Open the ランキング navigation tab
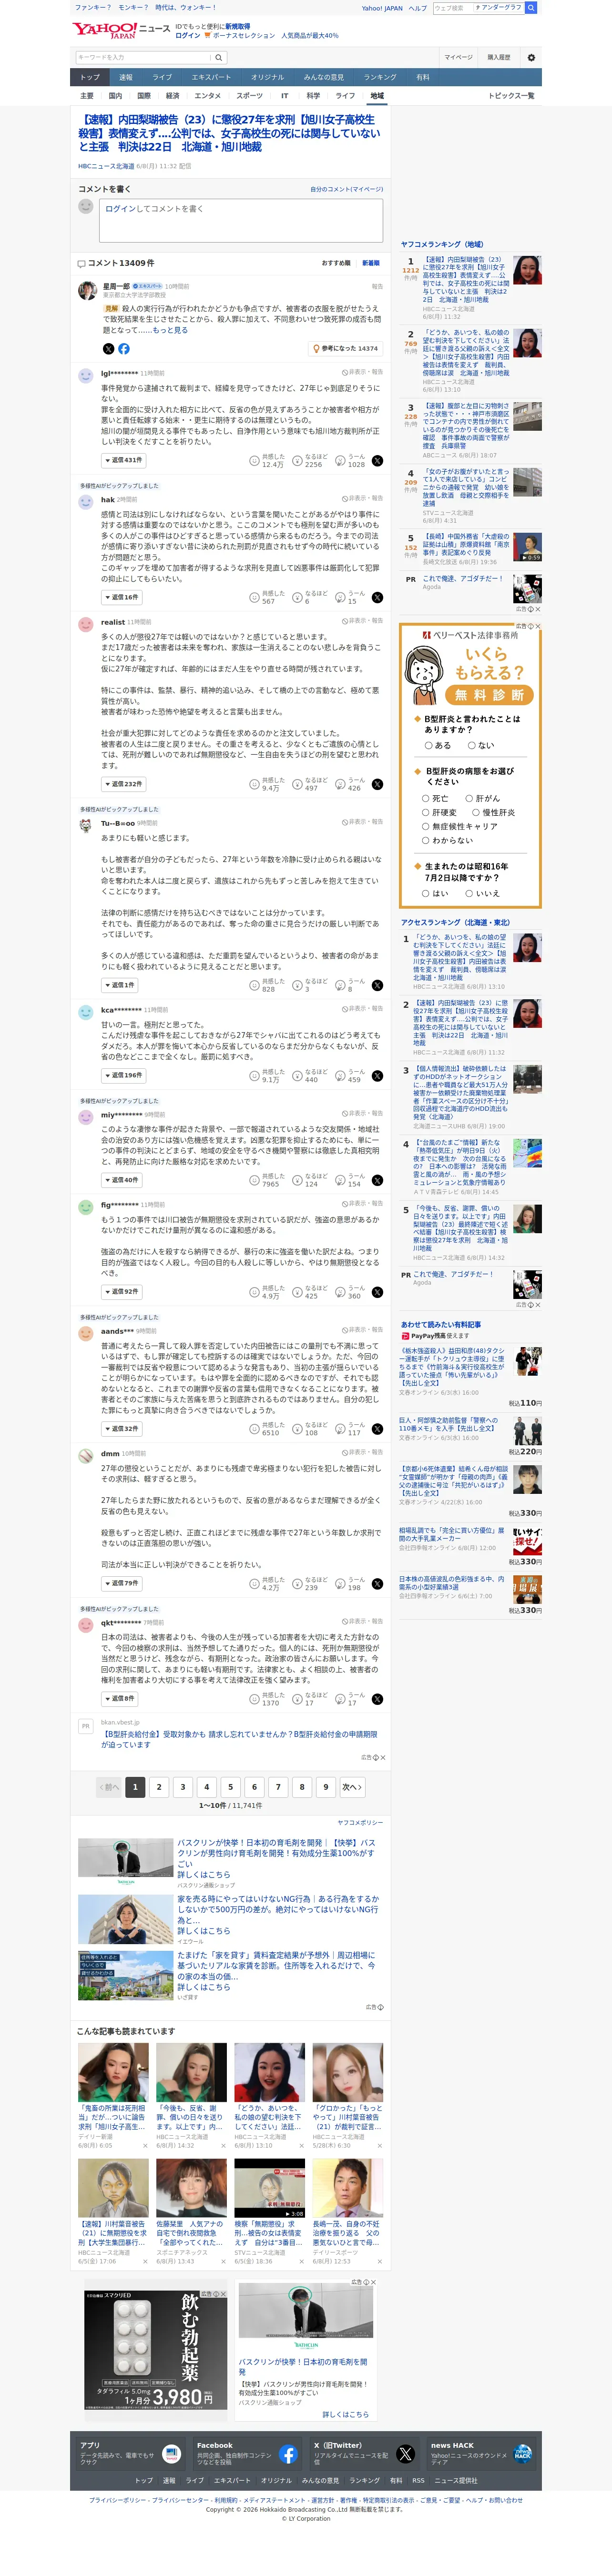612x2576 pixels. coord(380,77)
